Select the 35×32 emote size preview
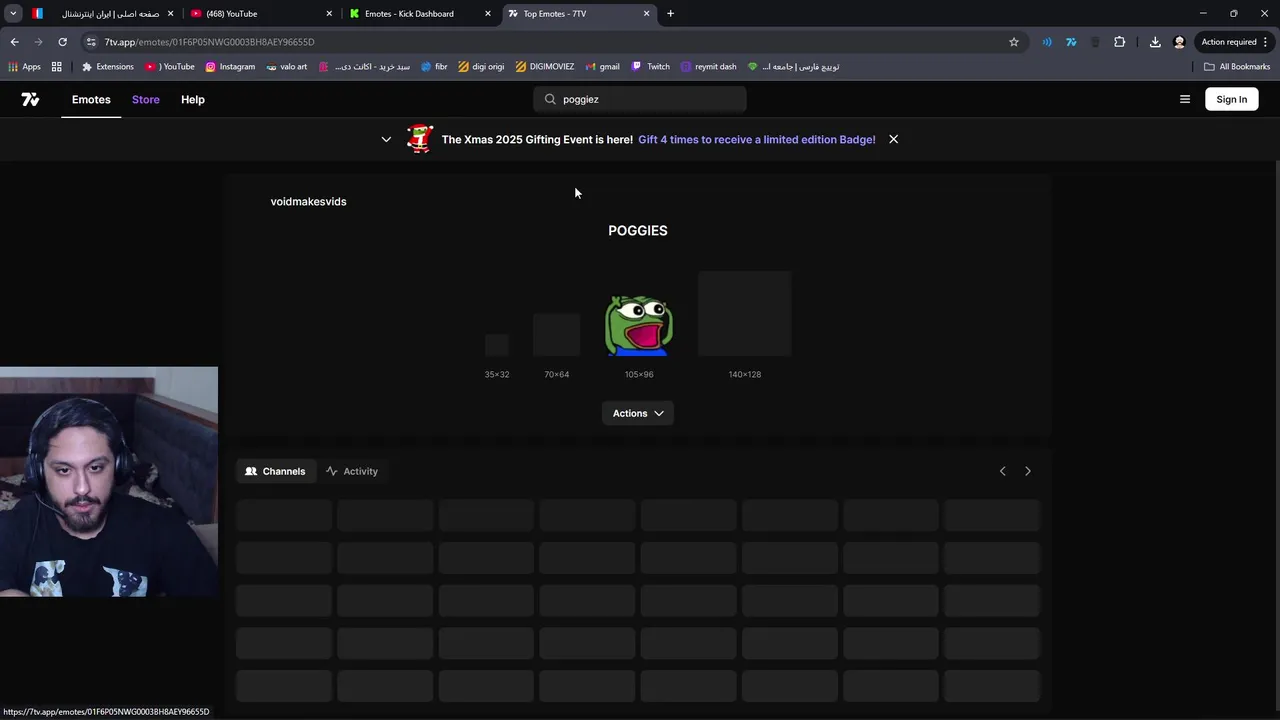The image size is (1280, 720). tap(497, 346)
